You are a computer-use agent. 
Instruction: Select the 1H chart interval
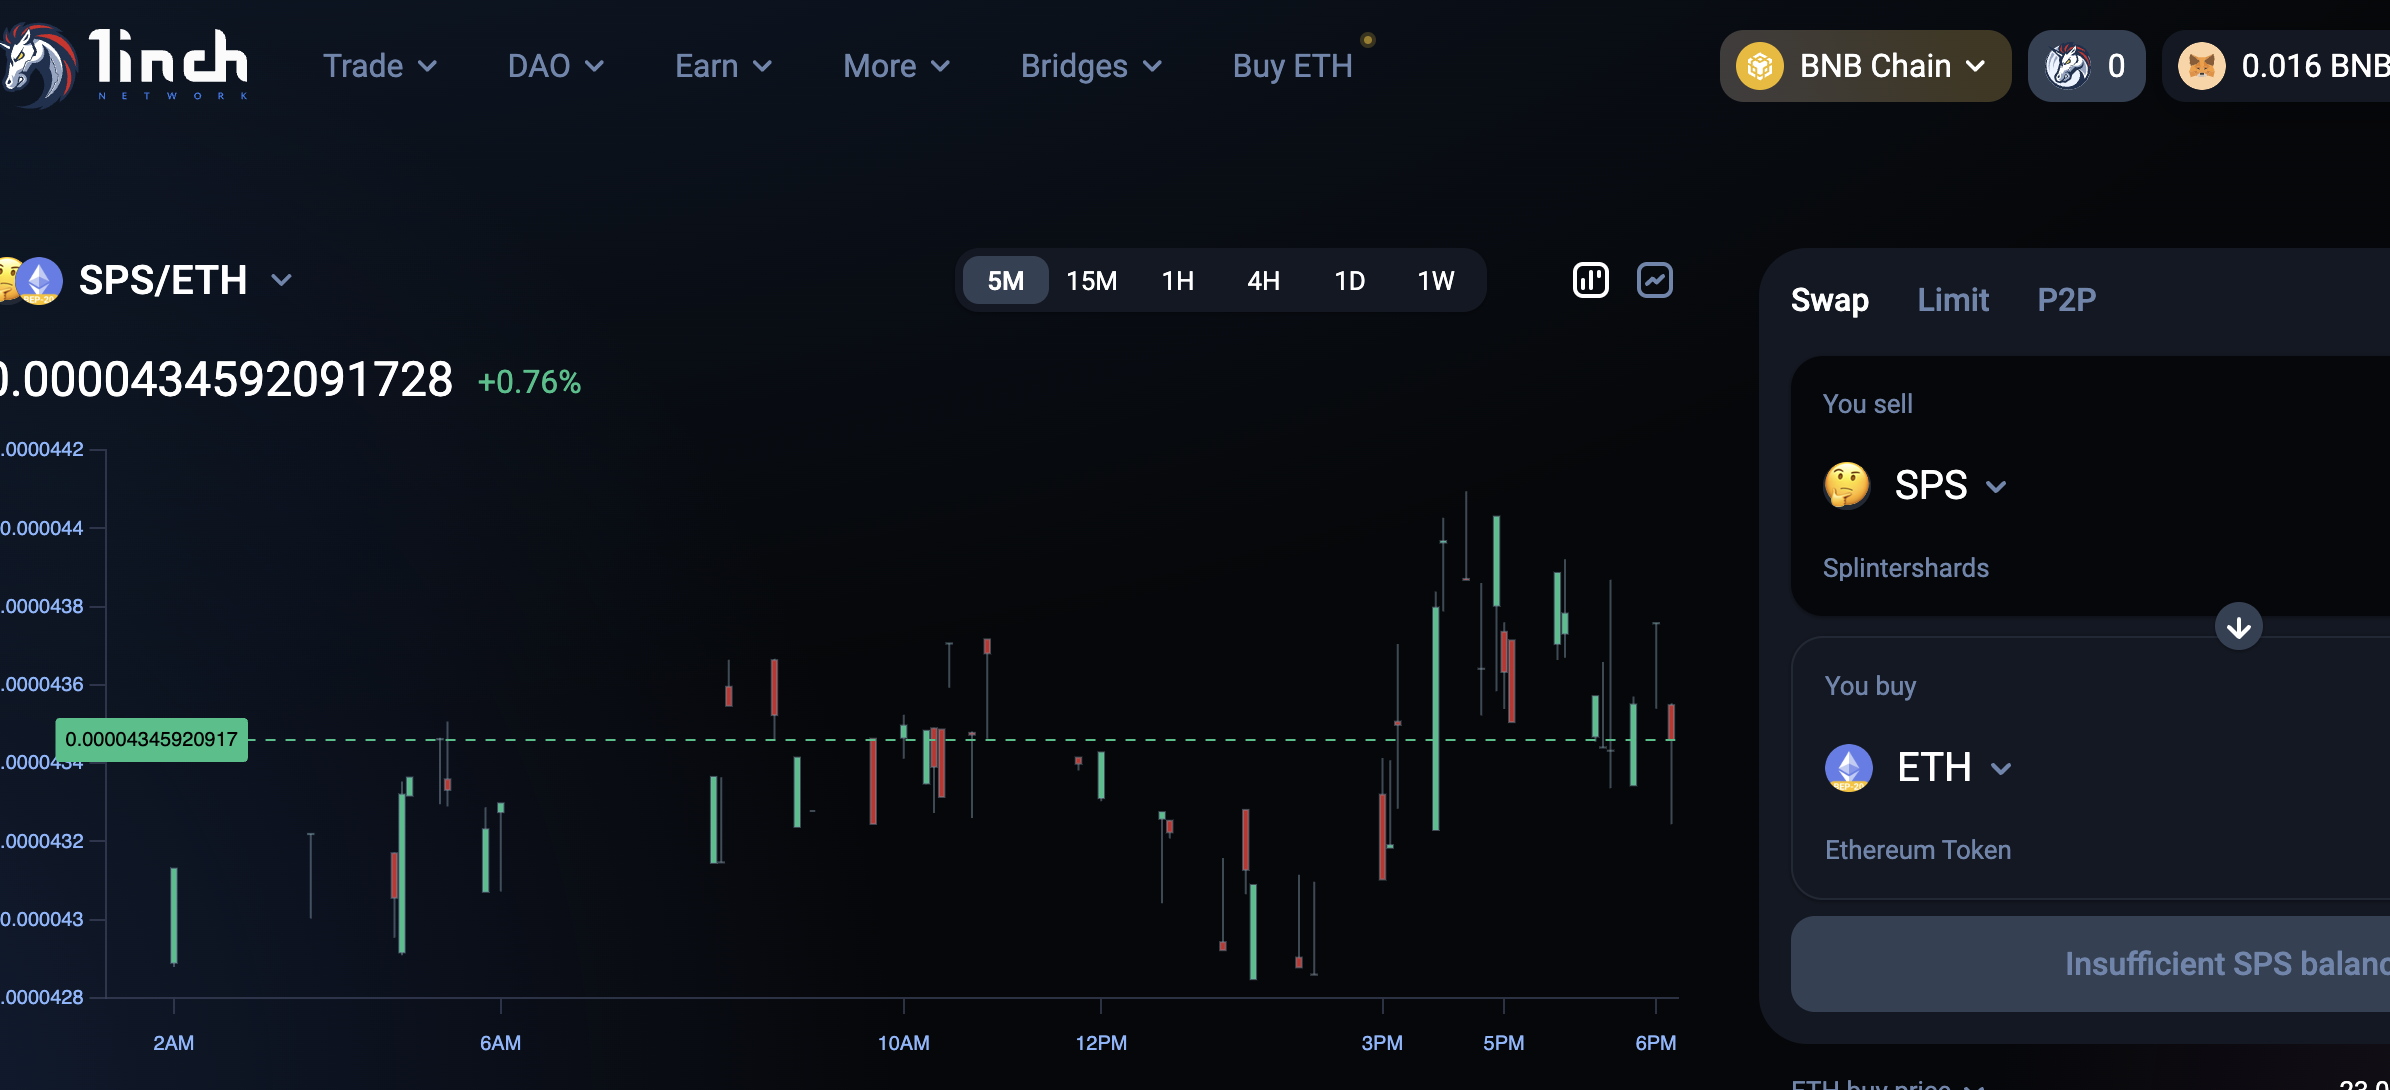point(1178,280)
